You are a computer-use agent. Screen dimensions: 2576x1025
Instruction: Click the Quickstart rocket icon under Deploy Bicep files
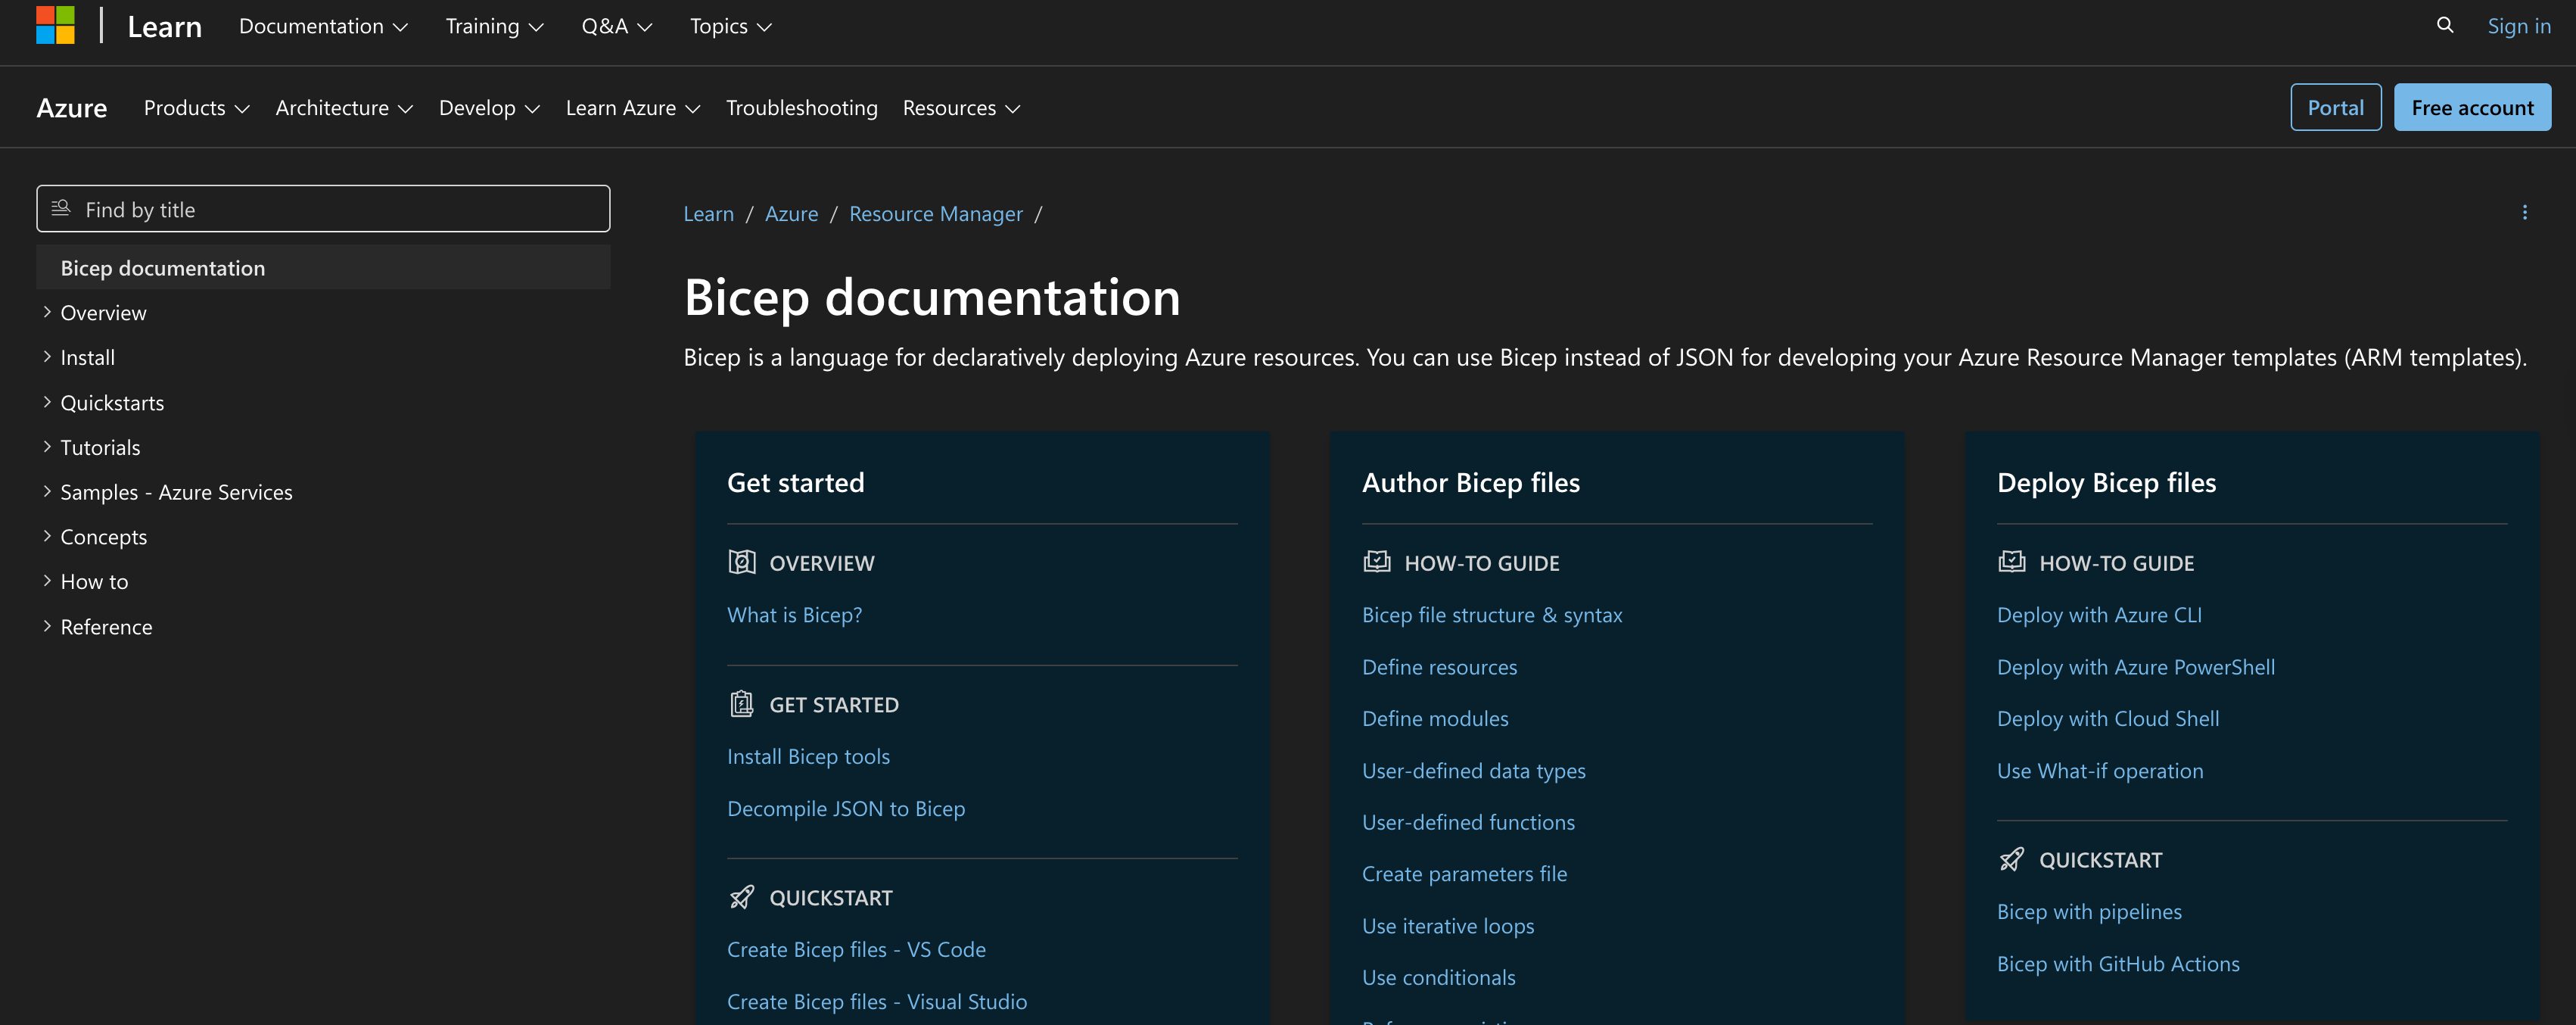coord(2011,859)
